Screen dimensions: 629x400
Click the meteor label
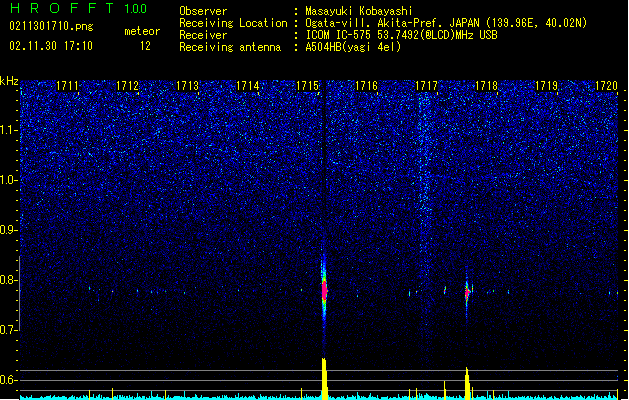[x=142, y=31]
